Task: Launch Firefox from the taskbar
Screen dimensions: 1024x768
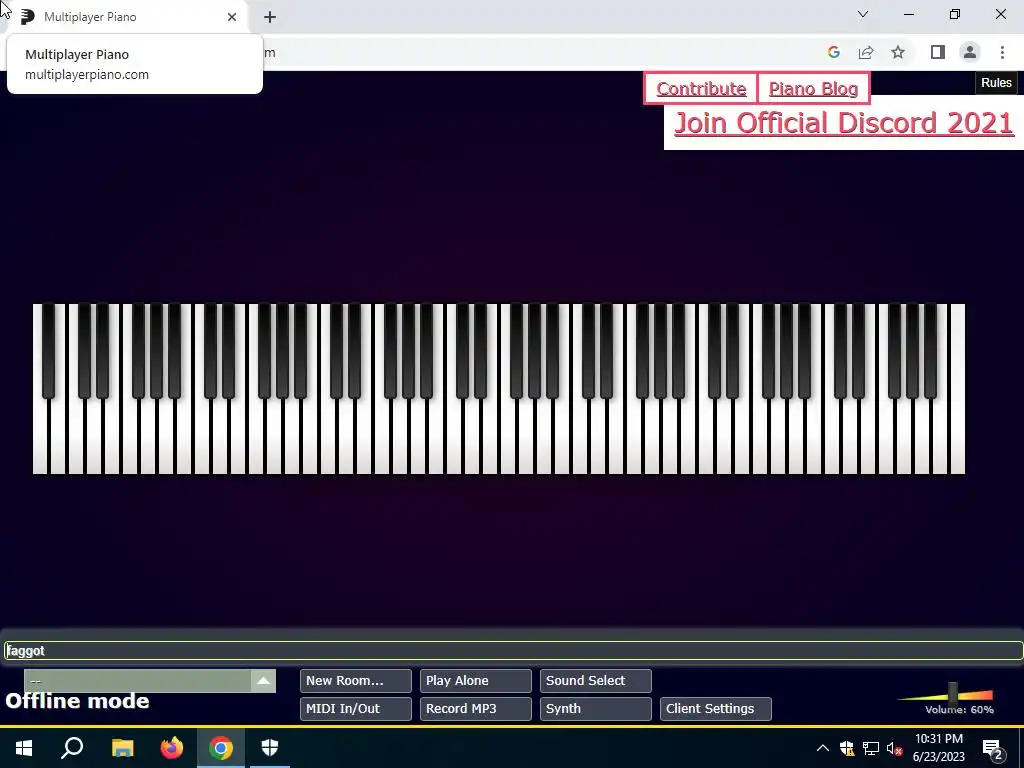Action: 172,748
